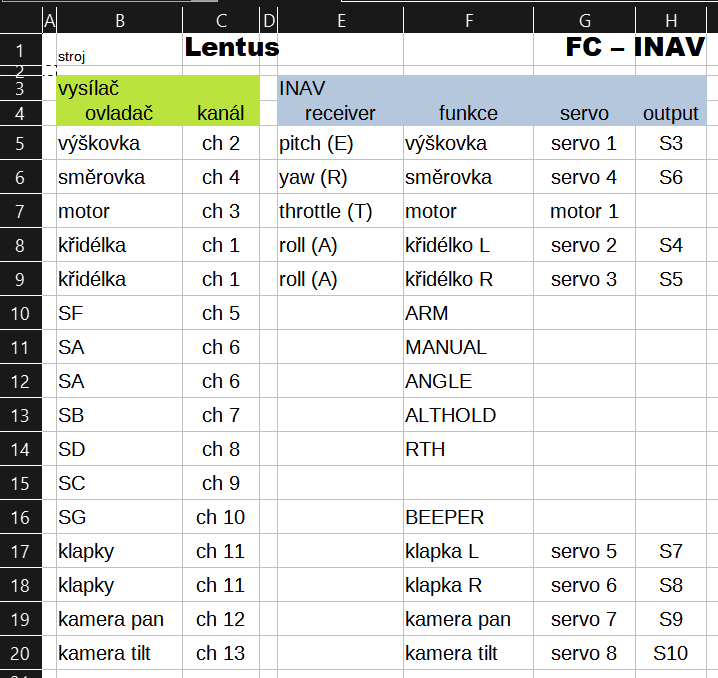
Task: Click the "pitch (E)" cell
Action: point(316,144)
